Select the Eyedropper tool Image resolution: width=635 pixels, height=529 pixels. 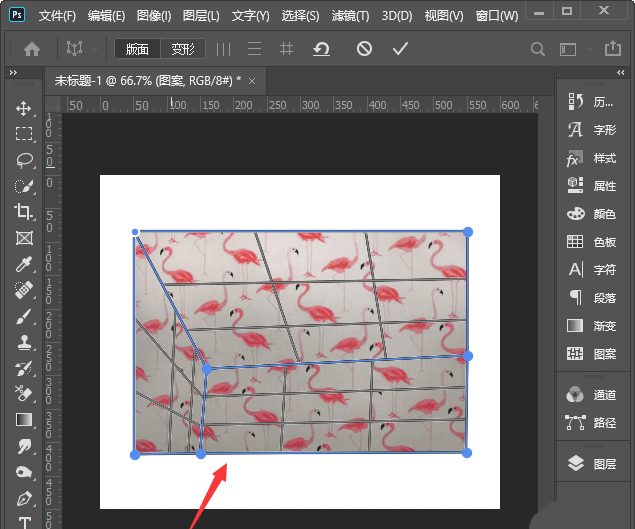(24, 264)
